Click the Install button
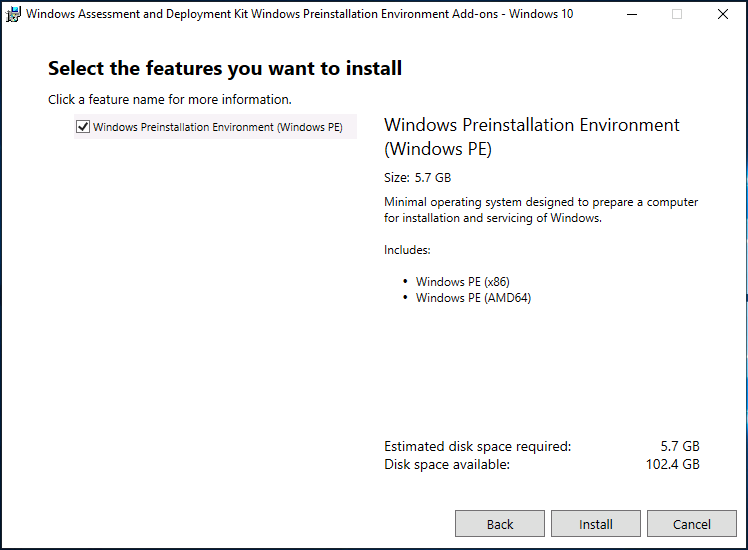 pos(595,524)
